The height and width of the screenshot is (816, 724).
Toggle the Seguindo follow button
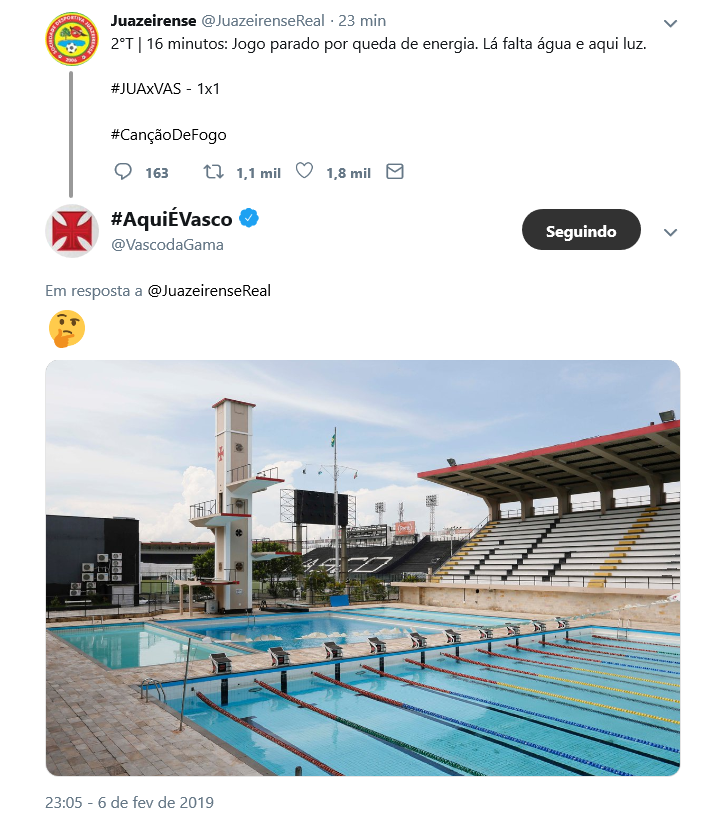[581, 230]
